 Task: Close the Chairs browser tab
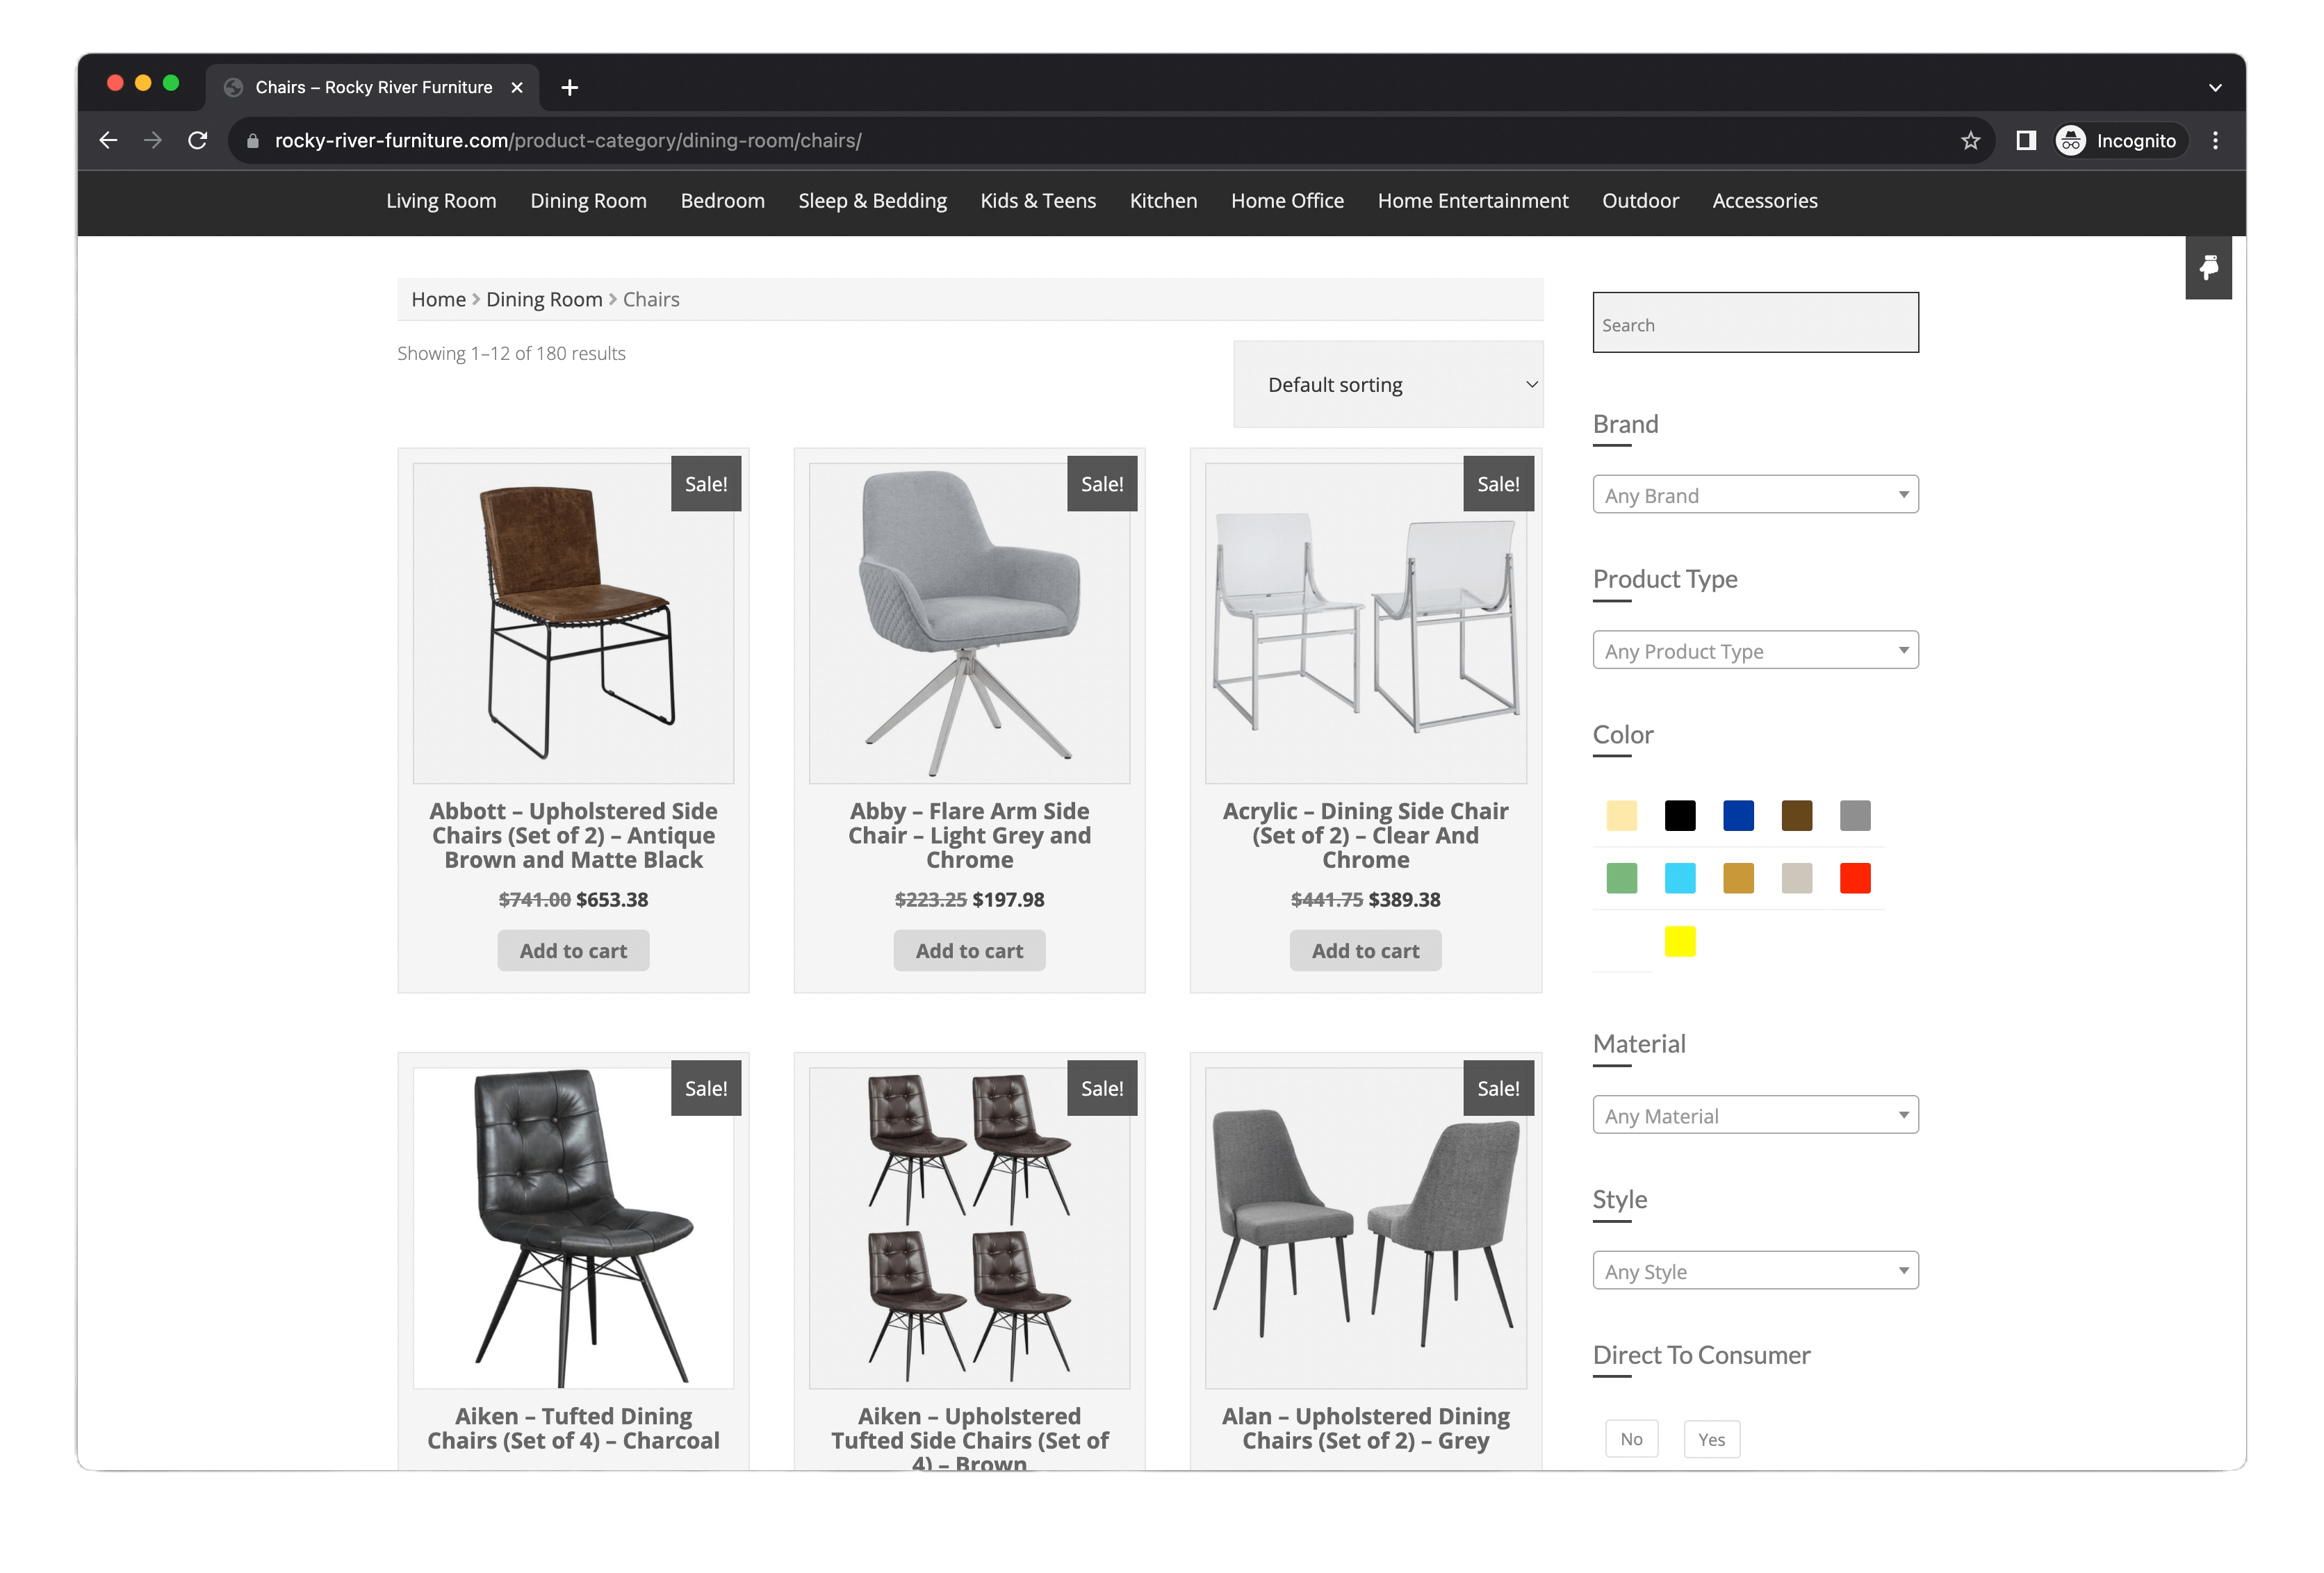[517, 88]
